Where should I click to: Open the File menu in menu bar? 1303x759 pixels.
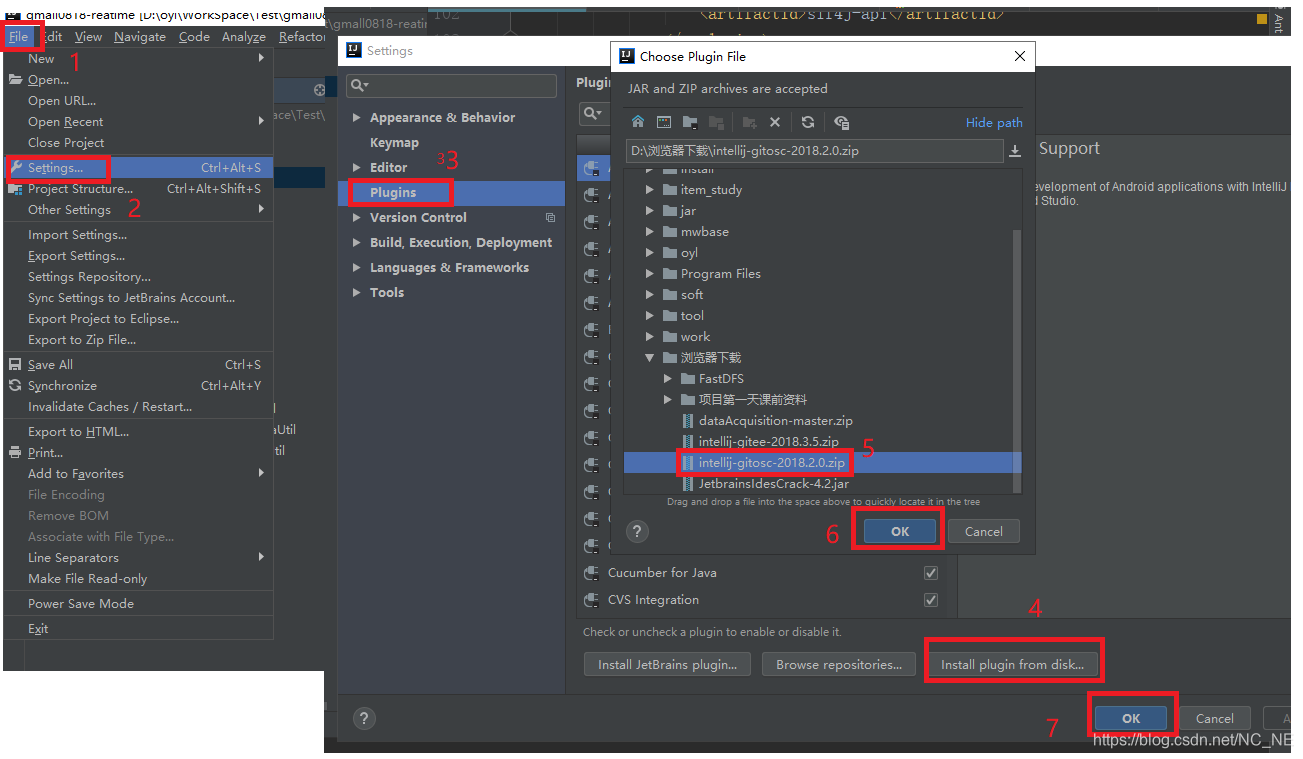19,37
